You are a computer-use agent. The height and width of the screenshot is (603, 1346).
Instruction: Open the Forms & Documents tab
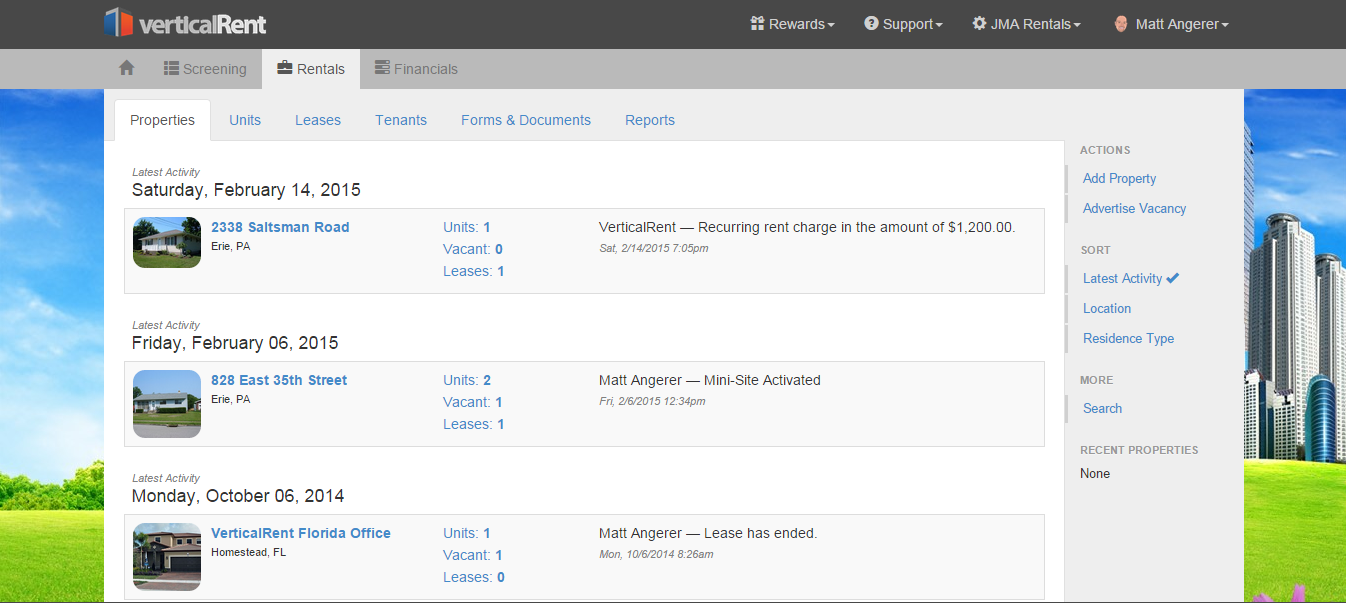click(x=526, y=120)
